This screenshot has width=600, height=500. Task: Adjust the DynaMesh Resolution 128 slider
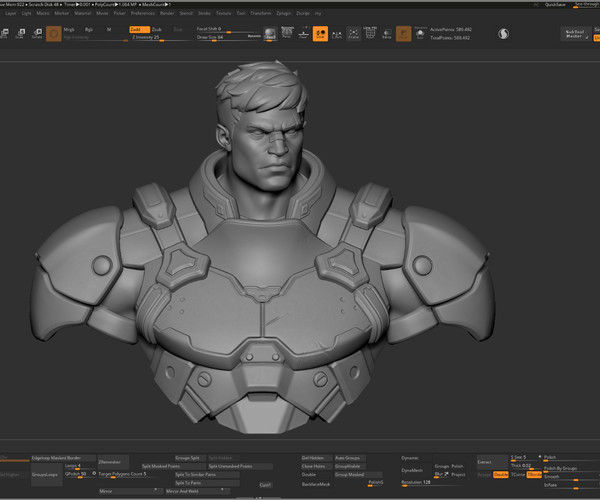[433, 483]
